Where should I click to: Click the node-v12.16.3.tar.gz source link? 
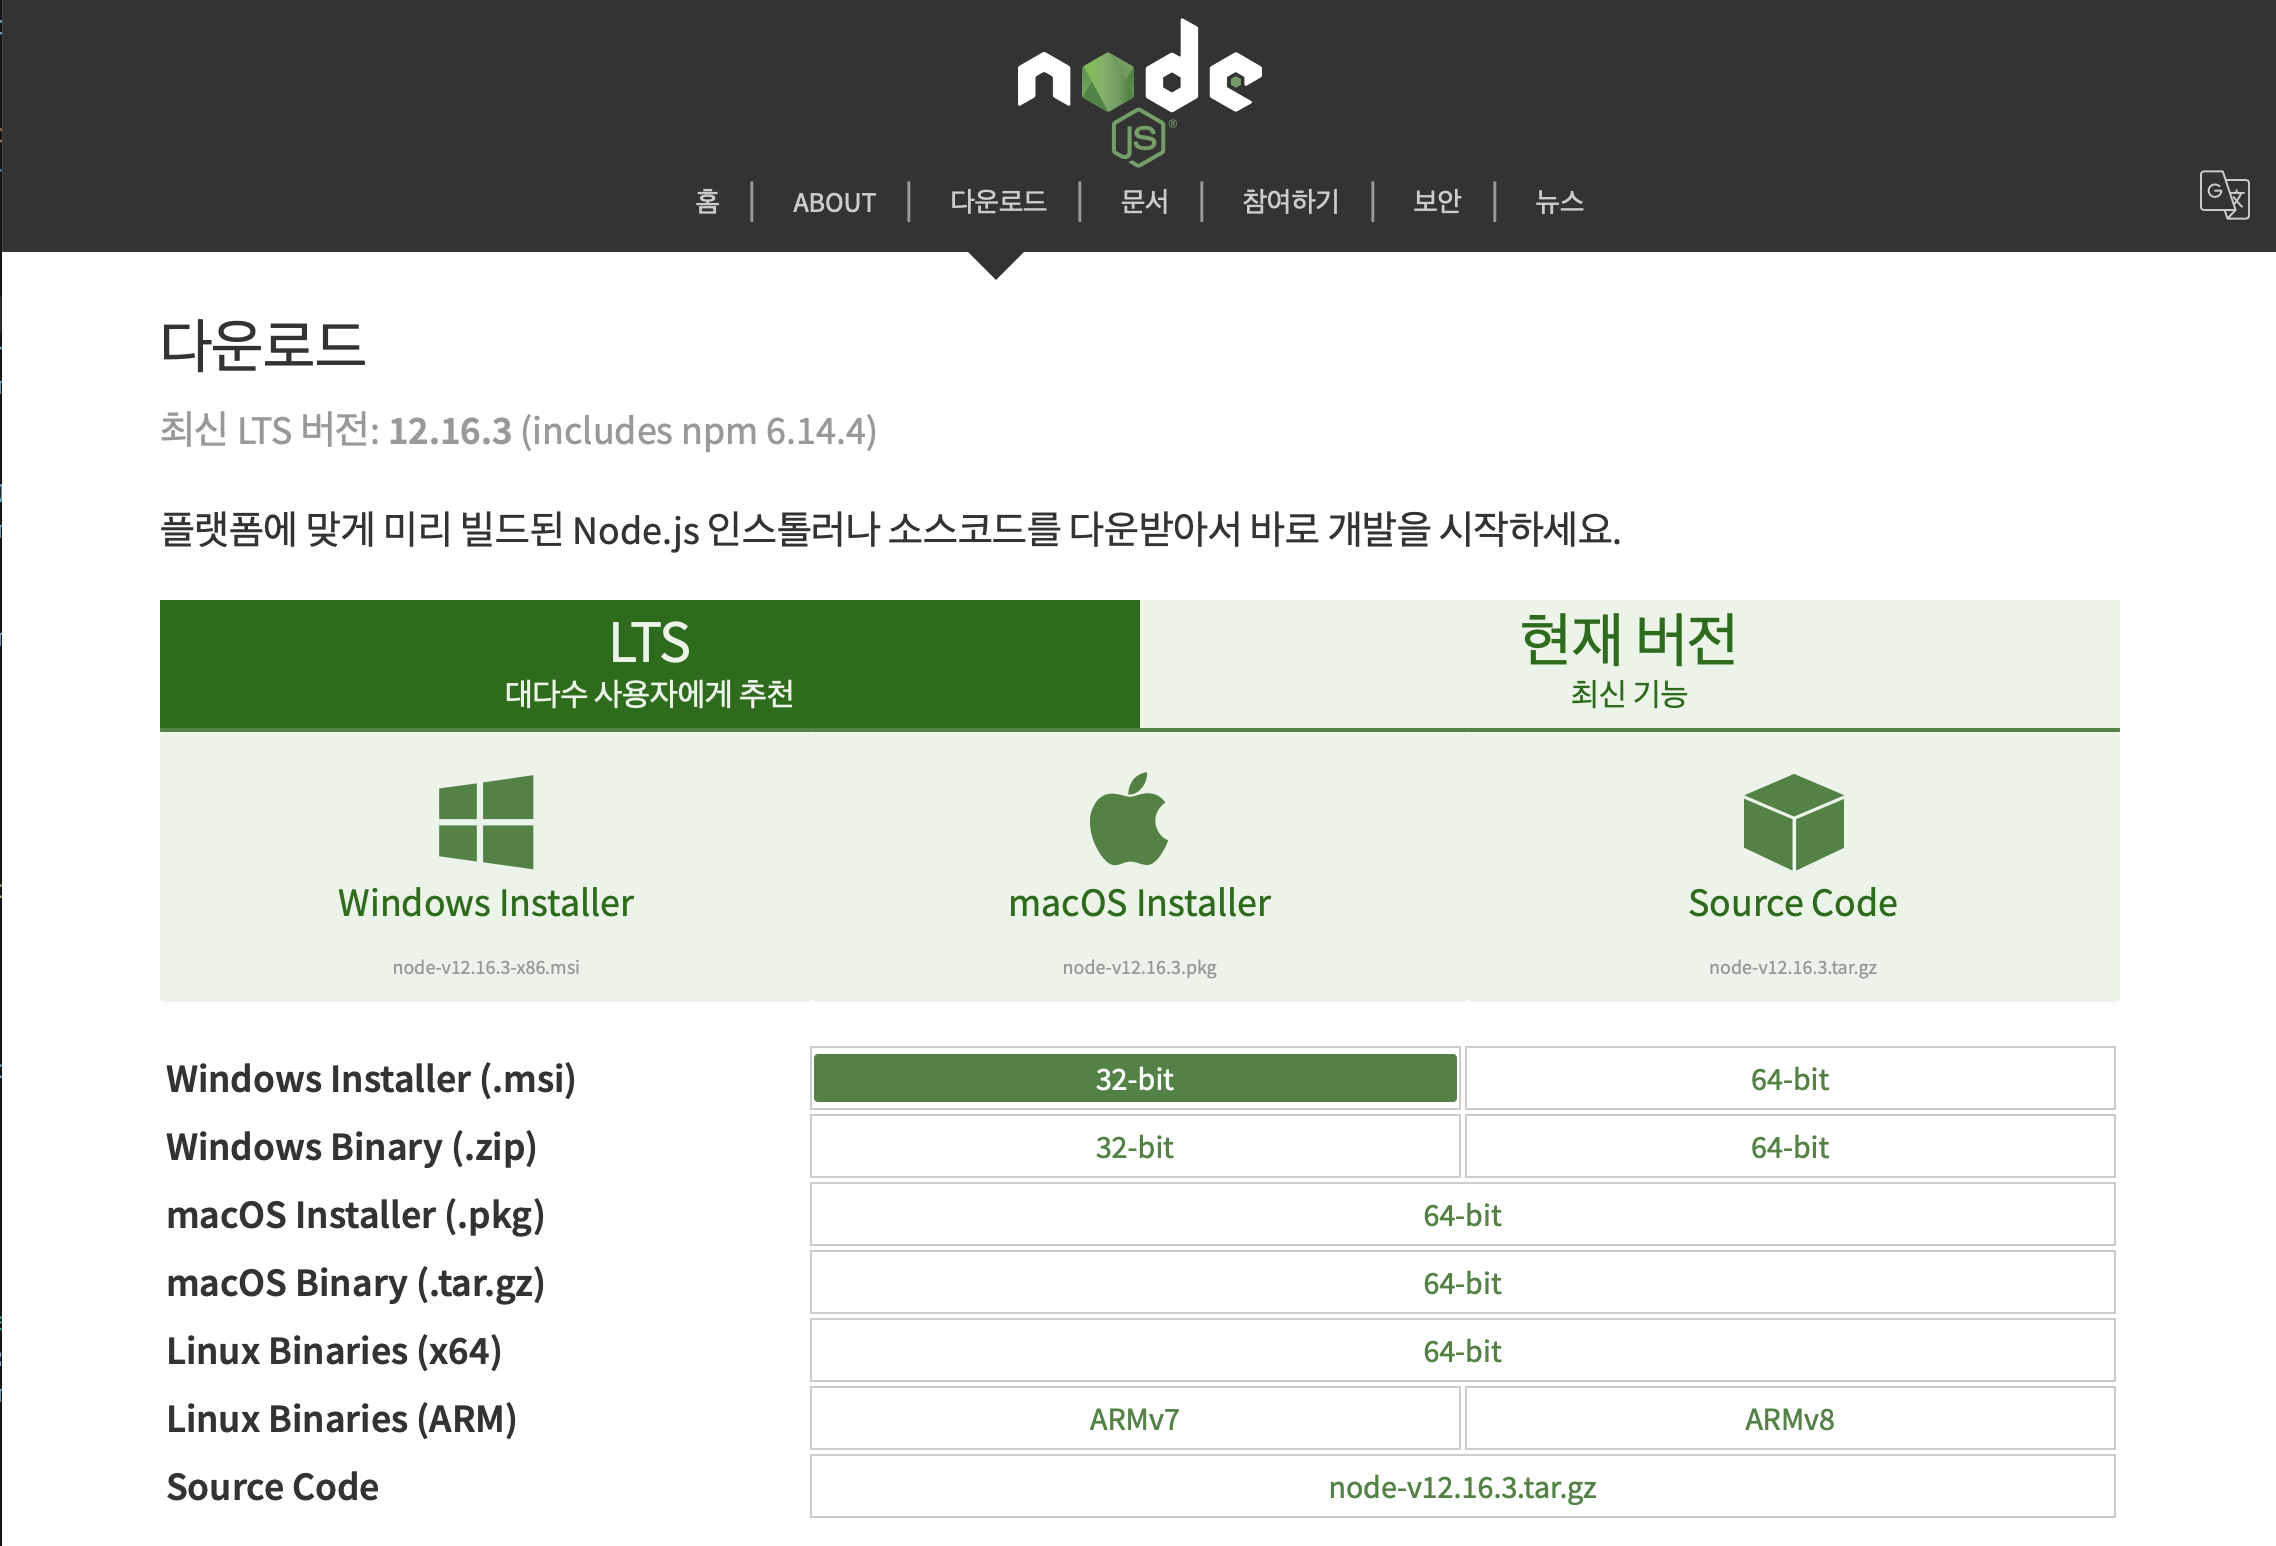(x=1462, y=1487)
